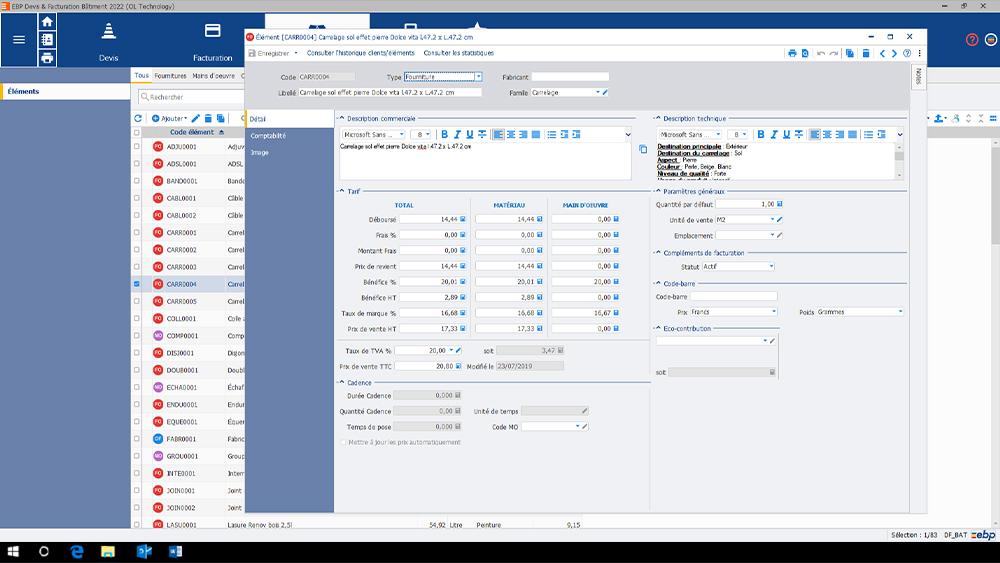This screenshot has width=1000, height=563.
Task: Open the Type dropdown showing Fourniture
Action: [x=478, y=76]
